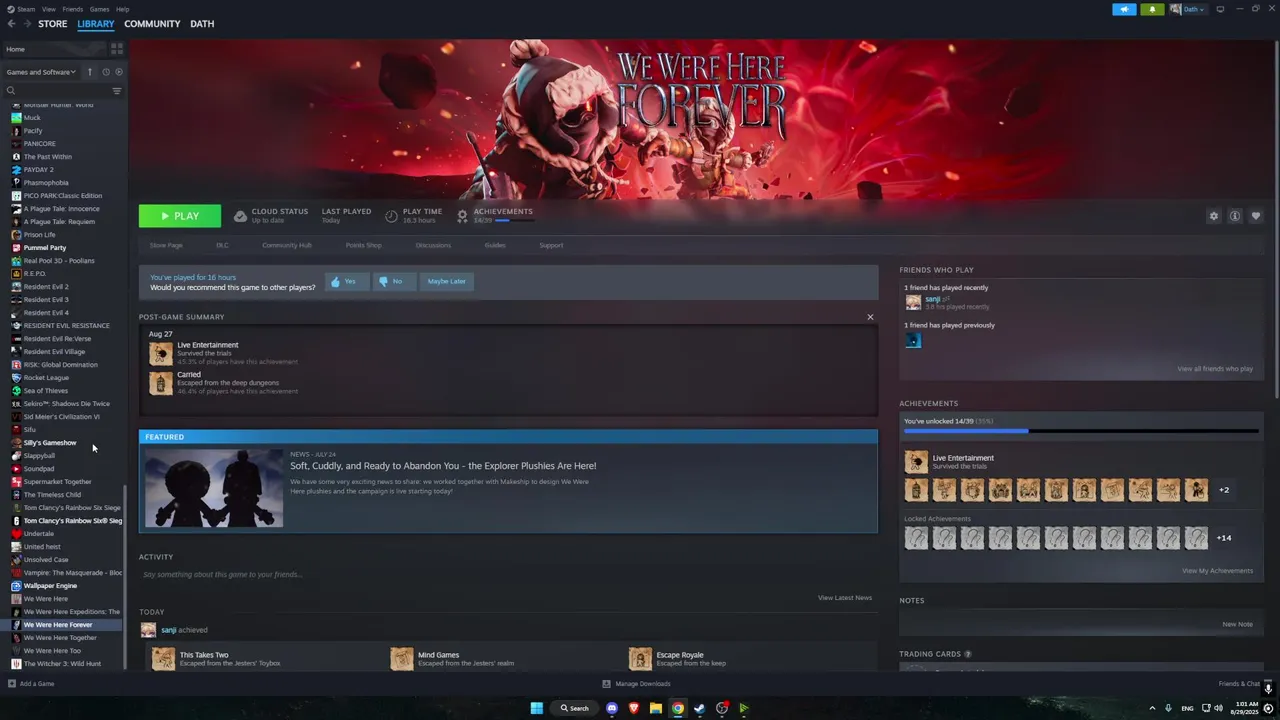Click the Live Entertainment achievement icon in summary
Screen dimensions: 1280x720
(161, 353)
